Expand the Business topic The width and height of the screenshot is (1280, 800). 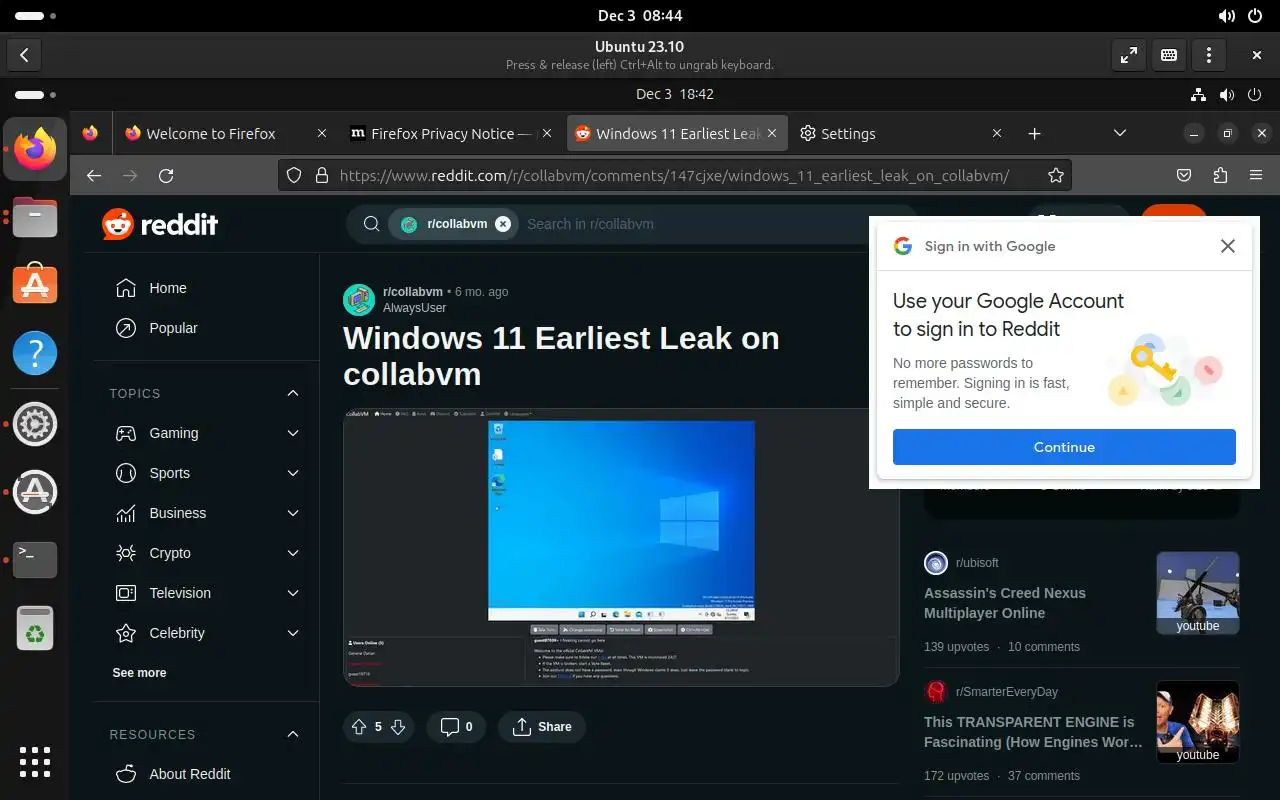(293, 513)
